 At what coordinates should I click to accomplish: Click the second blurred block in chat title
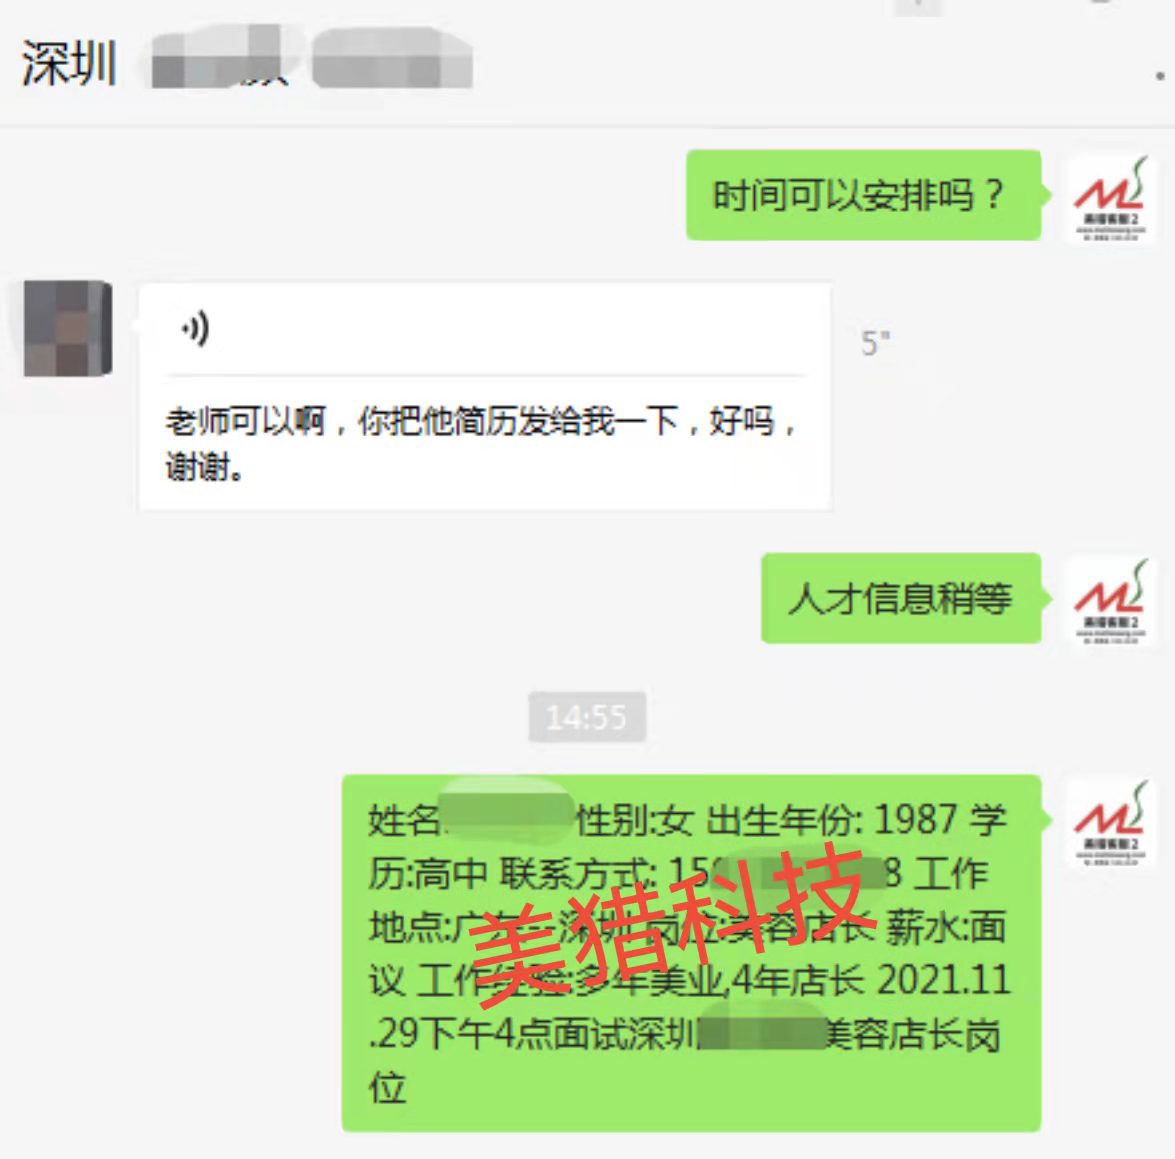tap(392, 58)
